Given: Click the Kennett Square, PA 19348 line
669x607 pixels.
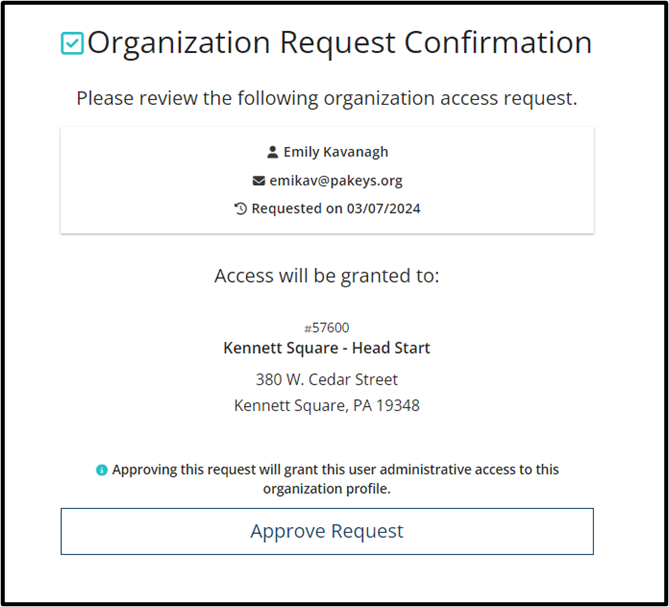Looking at the screenshot, I should pyautogui.click(x=326, y=405).
